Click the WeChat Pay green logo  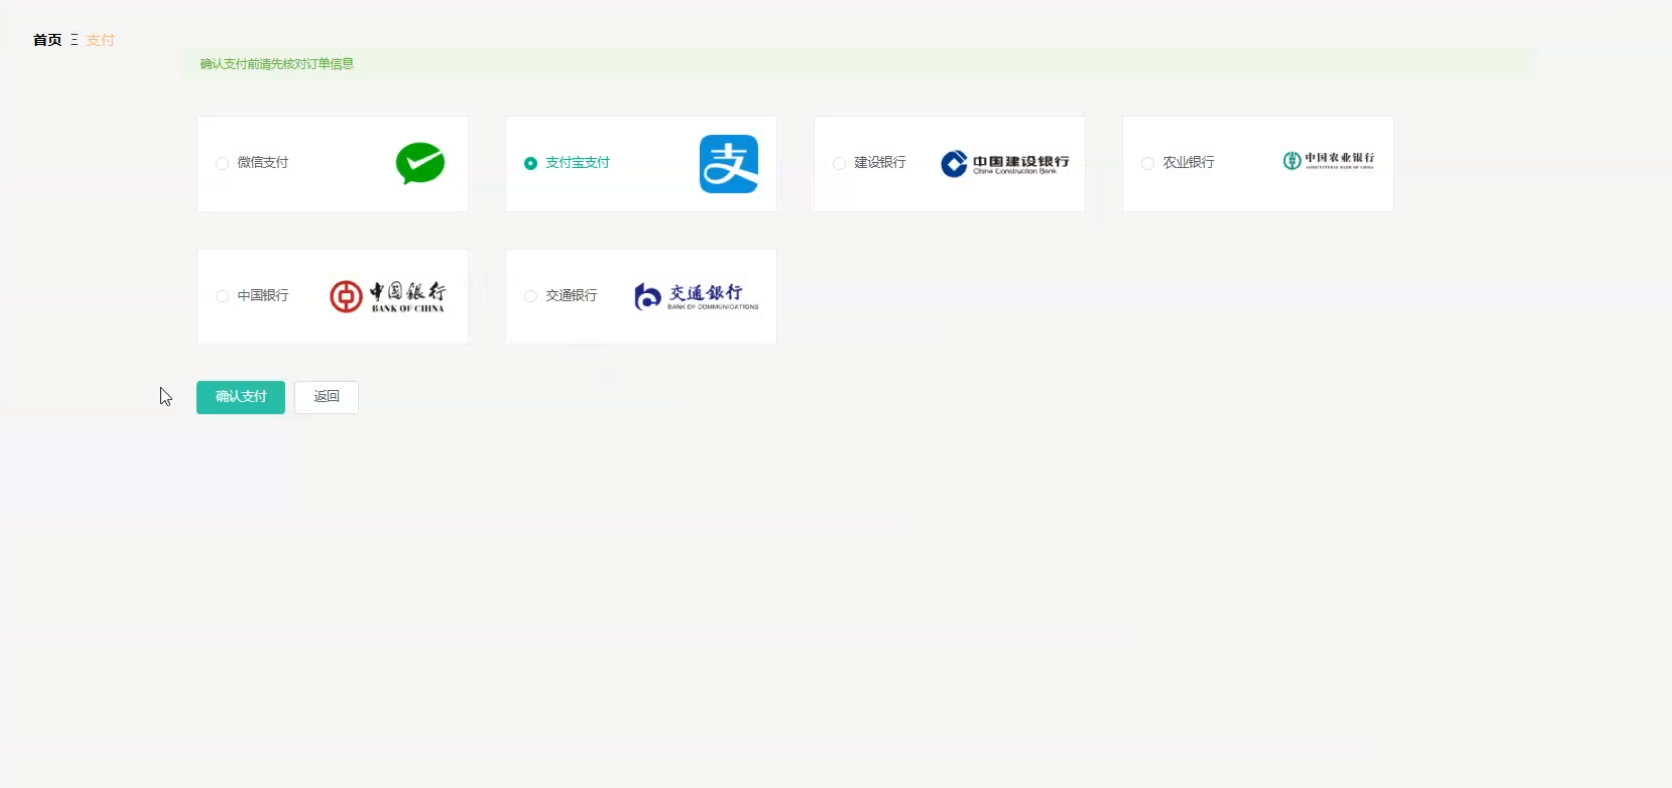point(420,163)
